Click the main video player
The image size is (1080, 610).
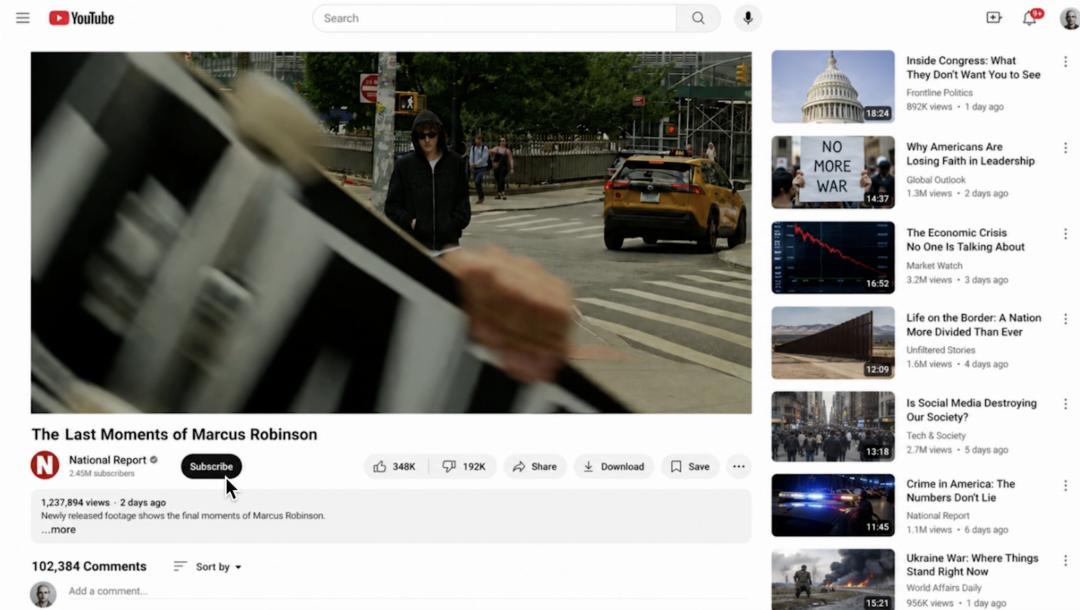(391, 233)
